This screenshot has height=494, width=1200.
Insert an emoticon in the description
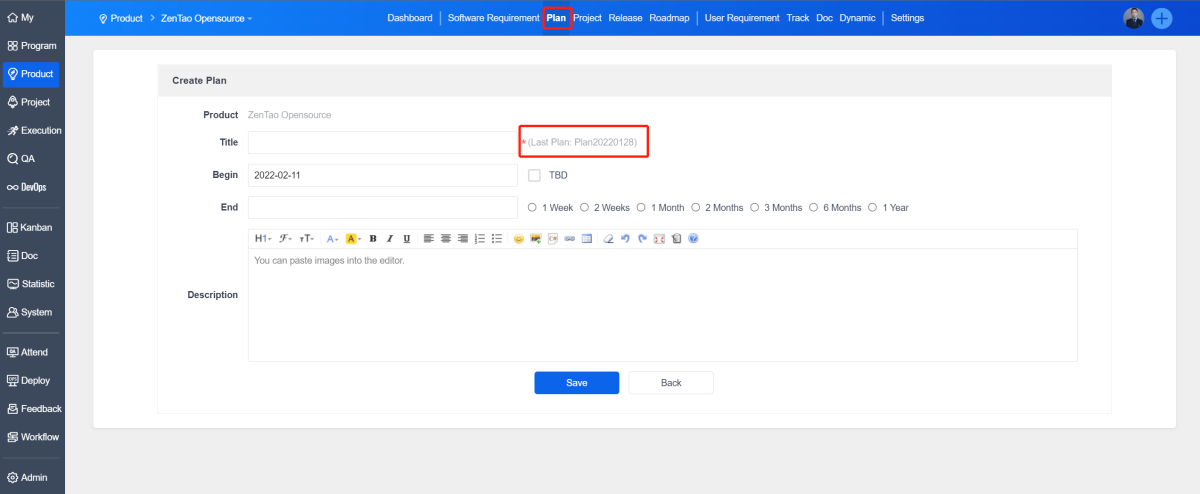point(519,239)
